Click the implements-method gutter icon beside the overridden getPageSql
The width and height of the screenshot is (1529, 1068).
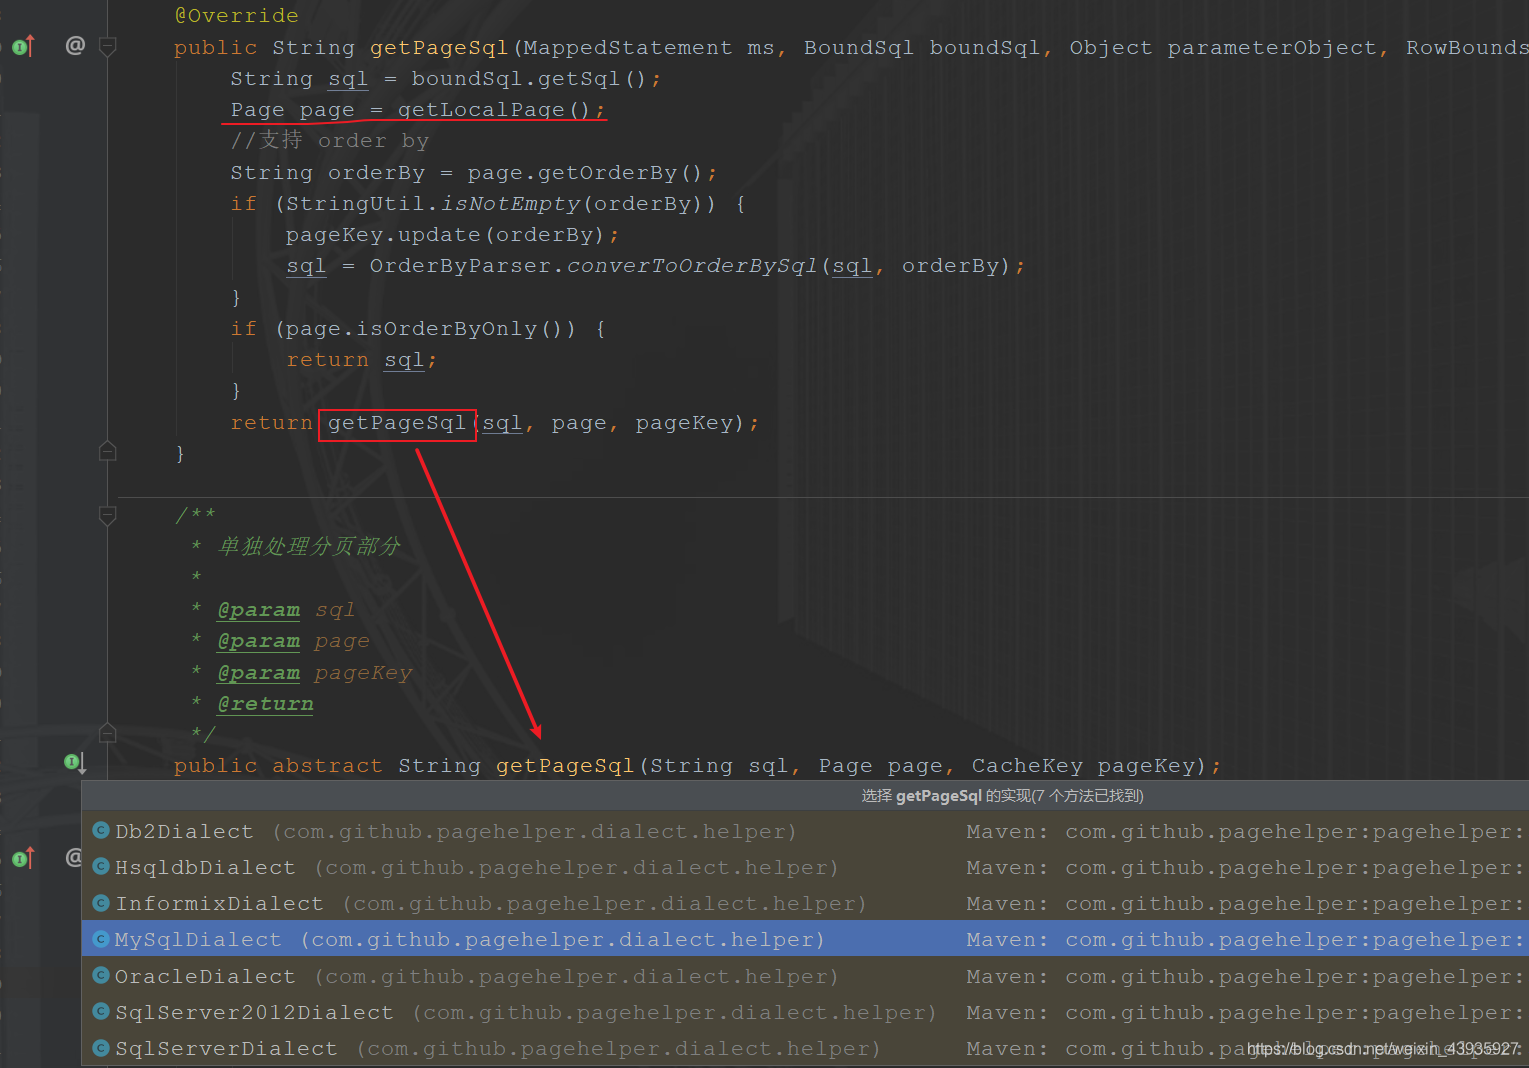23,46
